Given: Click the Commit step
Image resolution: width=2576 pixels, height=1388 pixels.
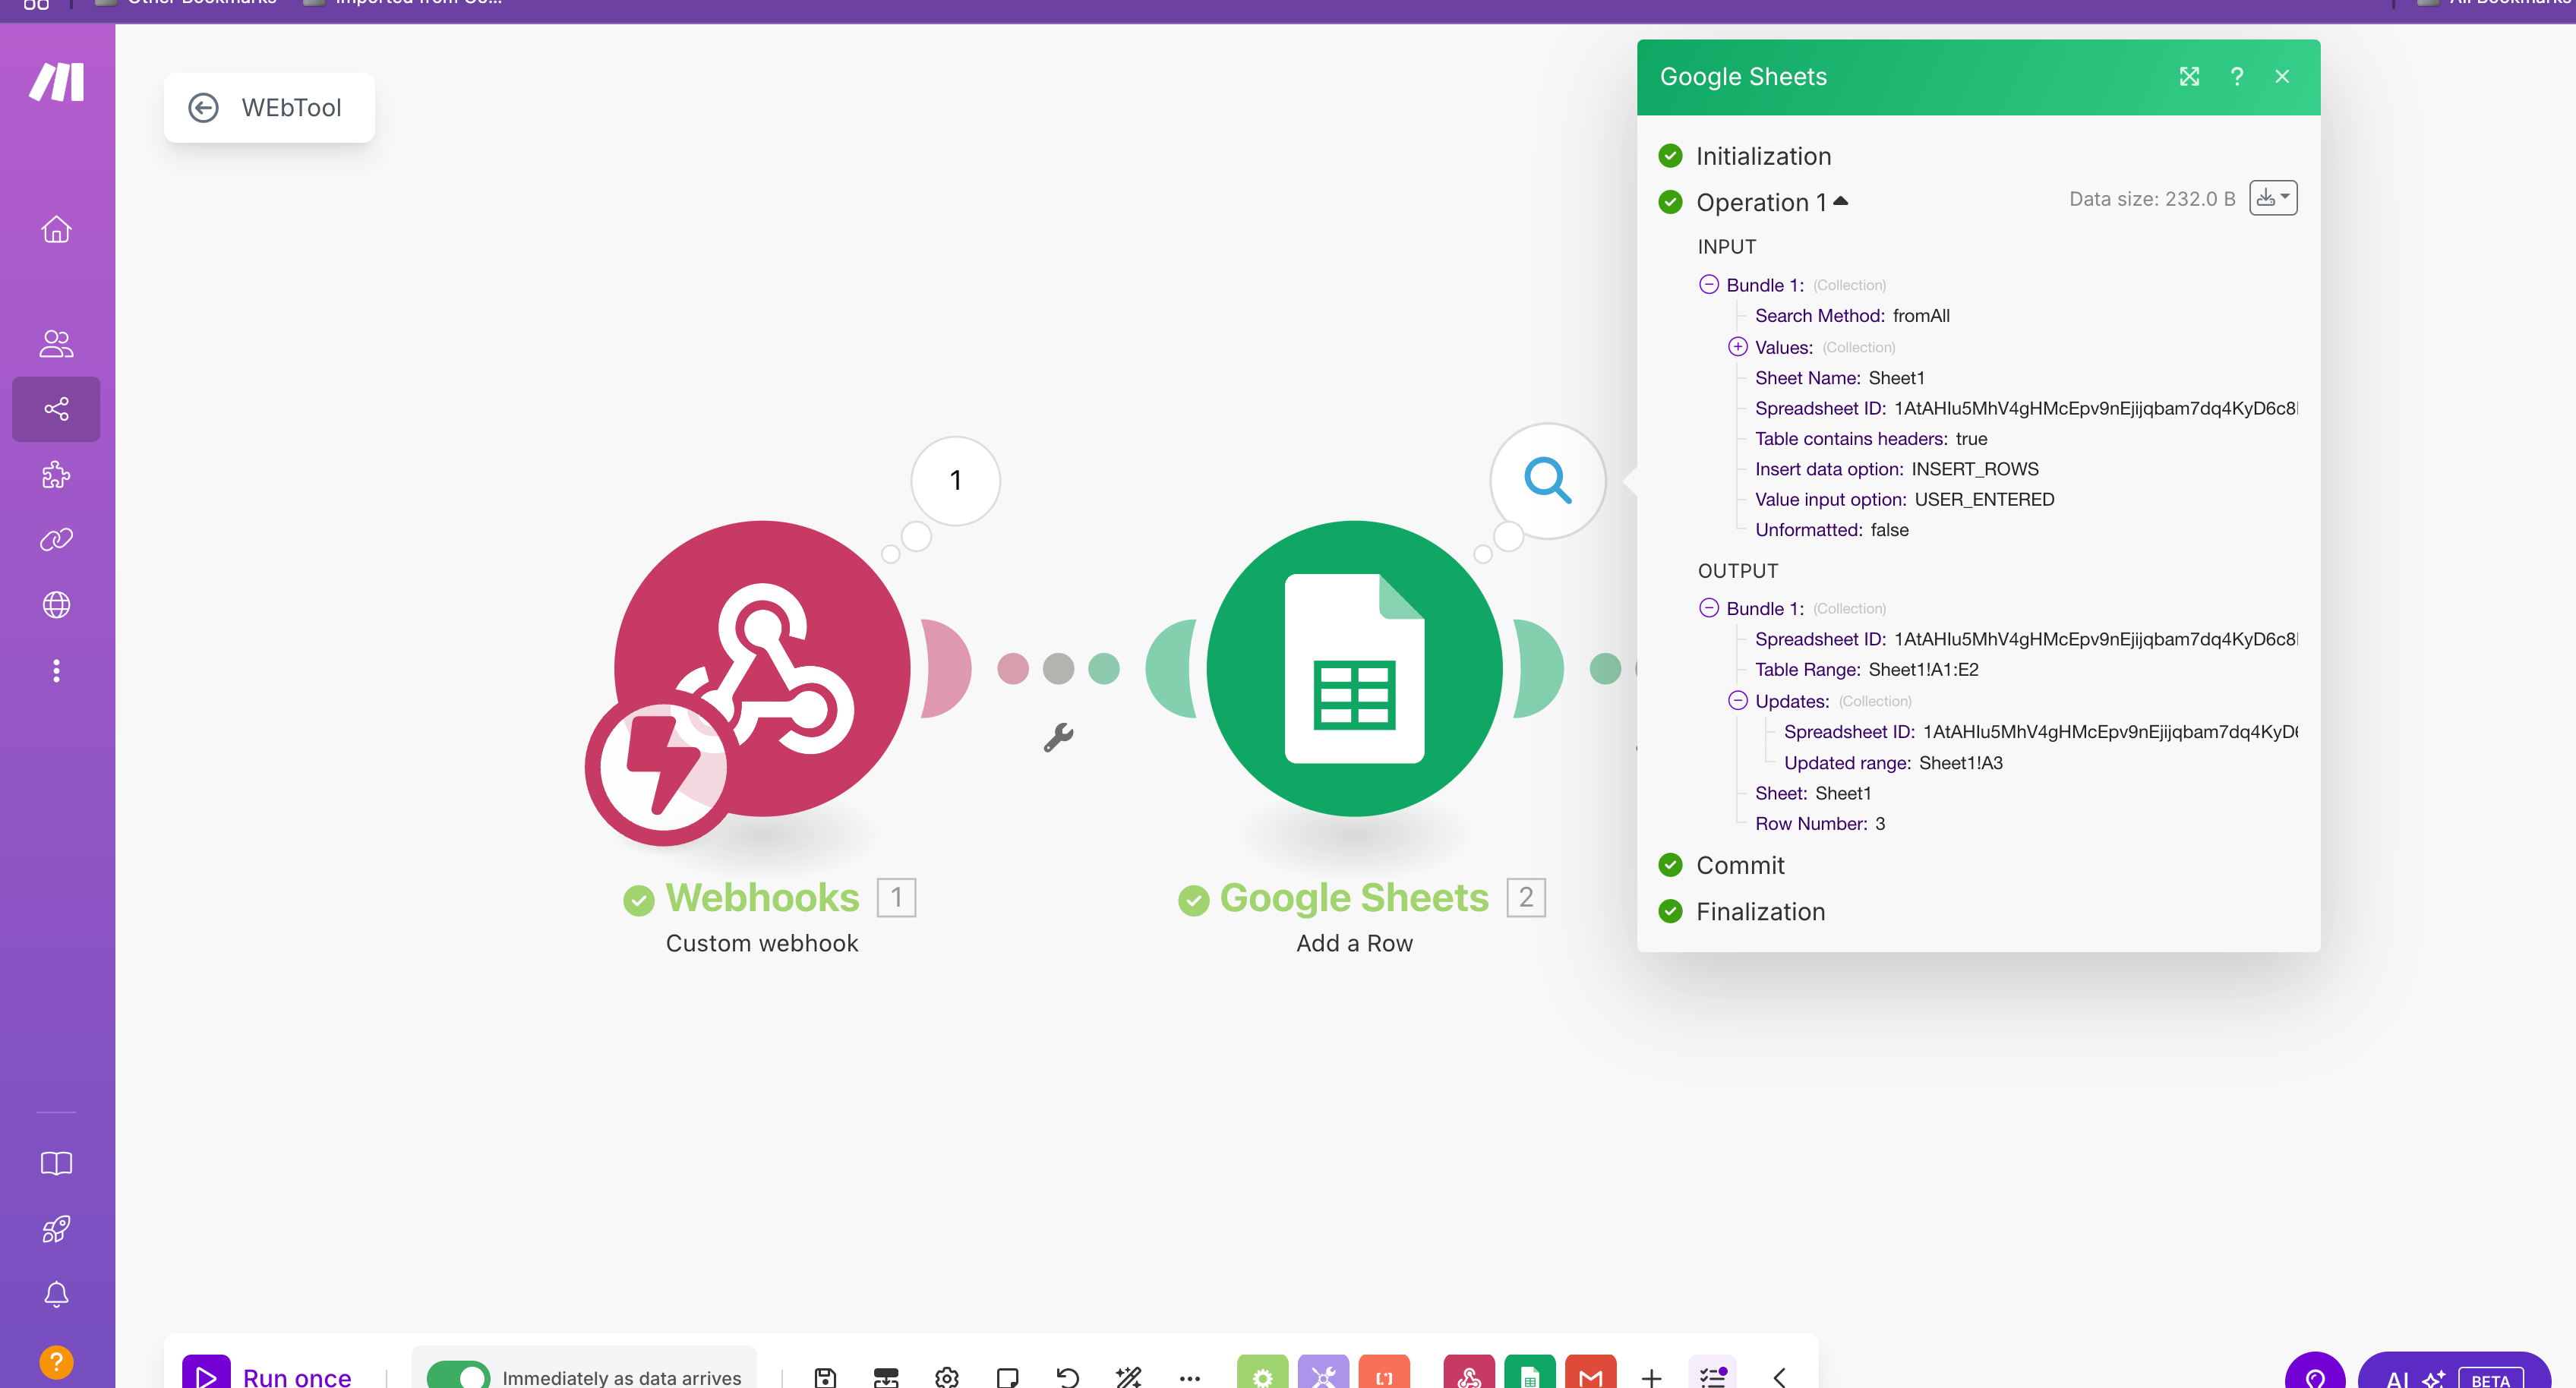Looking at the screenshot, I should (1740, 865).
